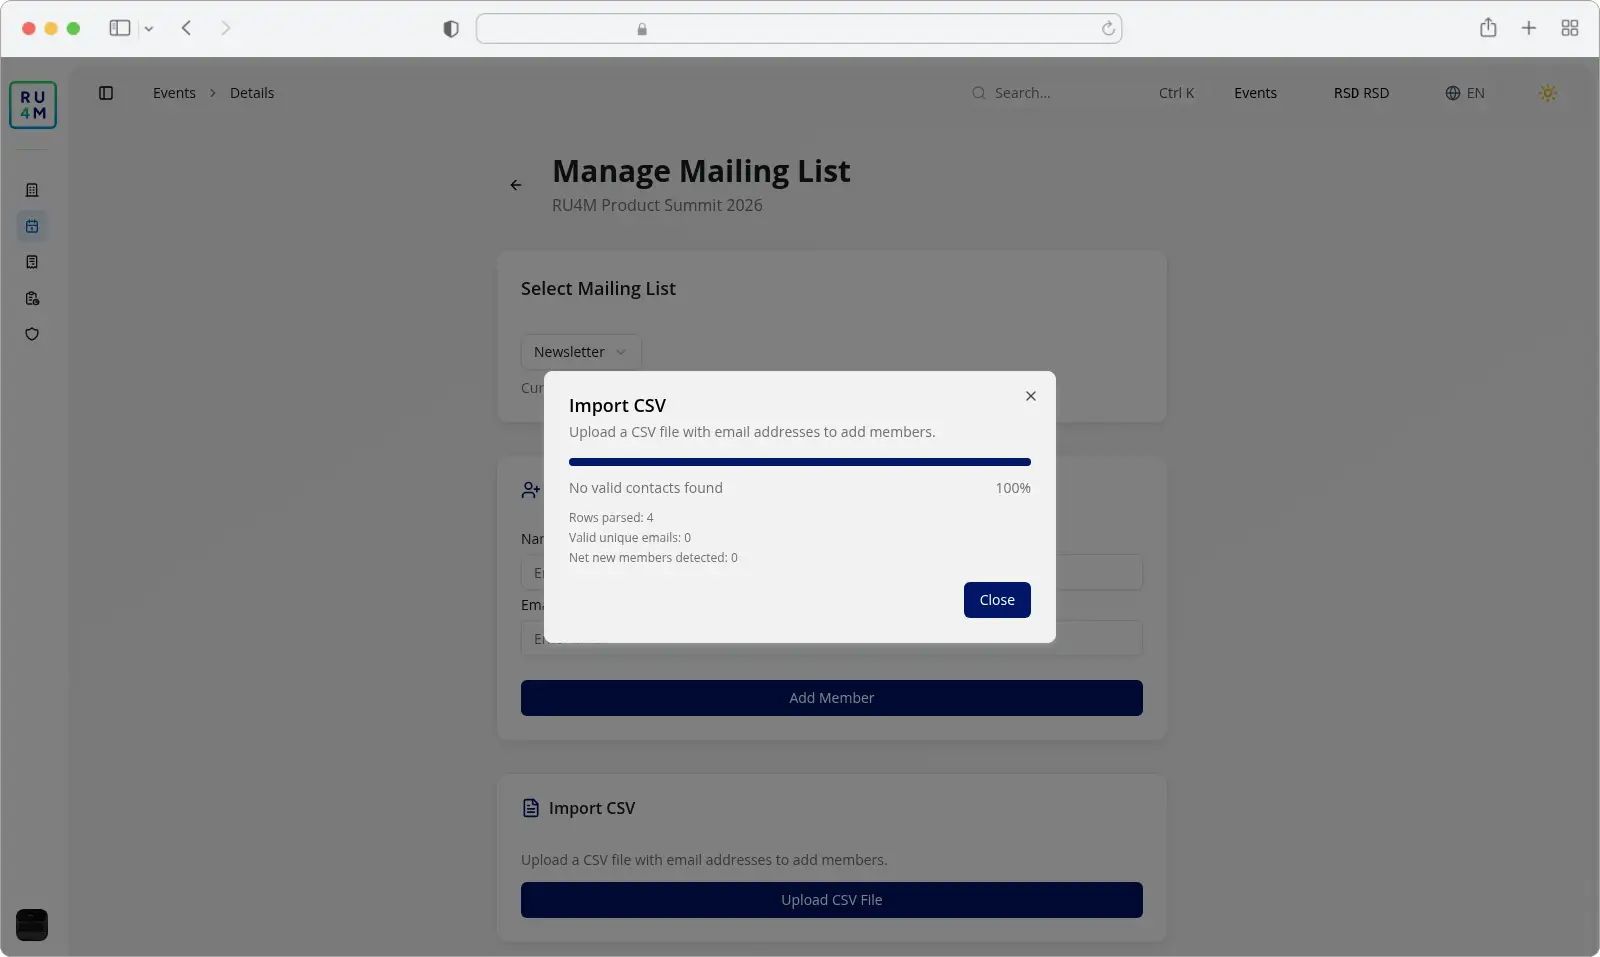1600x957 pixels.
Task: Open Safari sidebar dropdown chevron
Action: click(x=149, y=29)
